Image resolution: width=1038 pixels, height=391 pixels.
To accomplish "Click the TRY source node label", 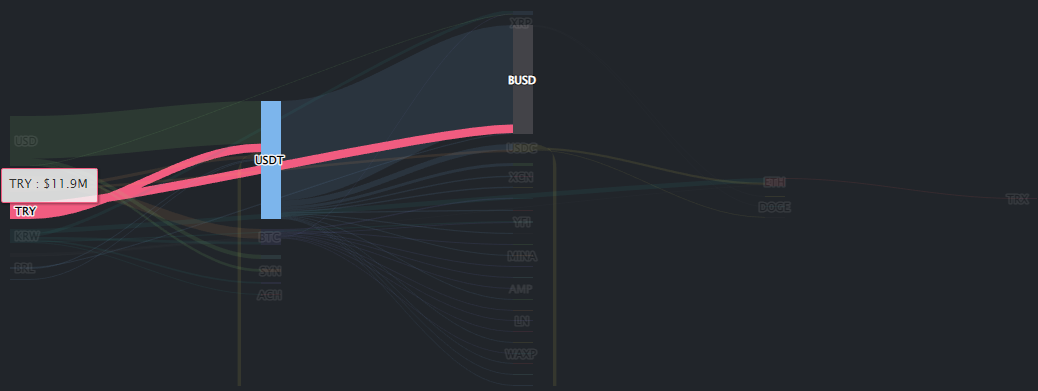I will 25,212.
